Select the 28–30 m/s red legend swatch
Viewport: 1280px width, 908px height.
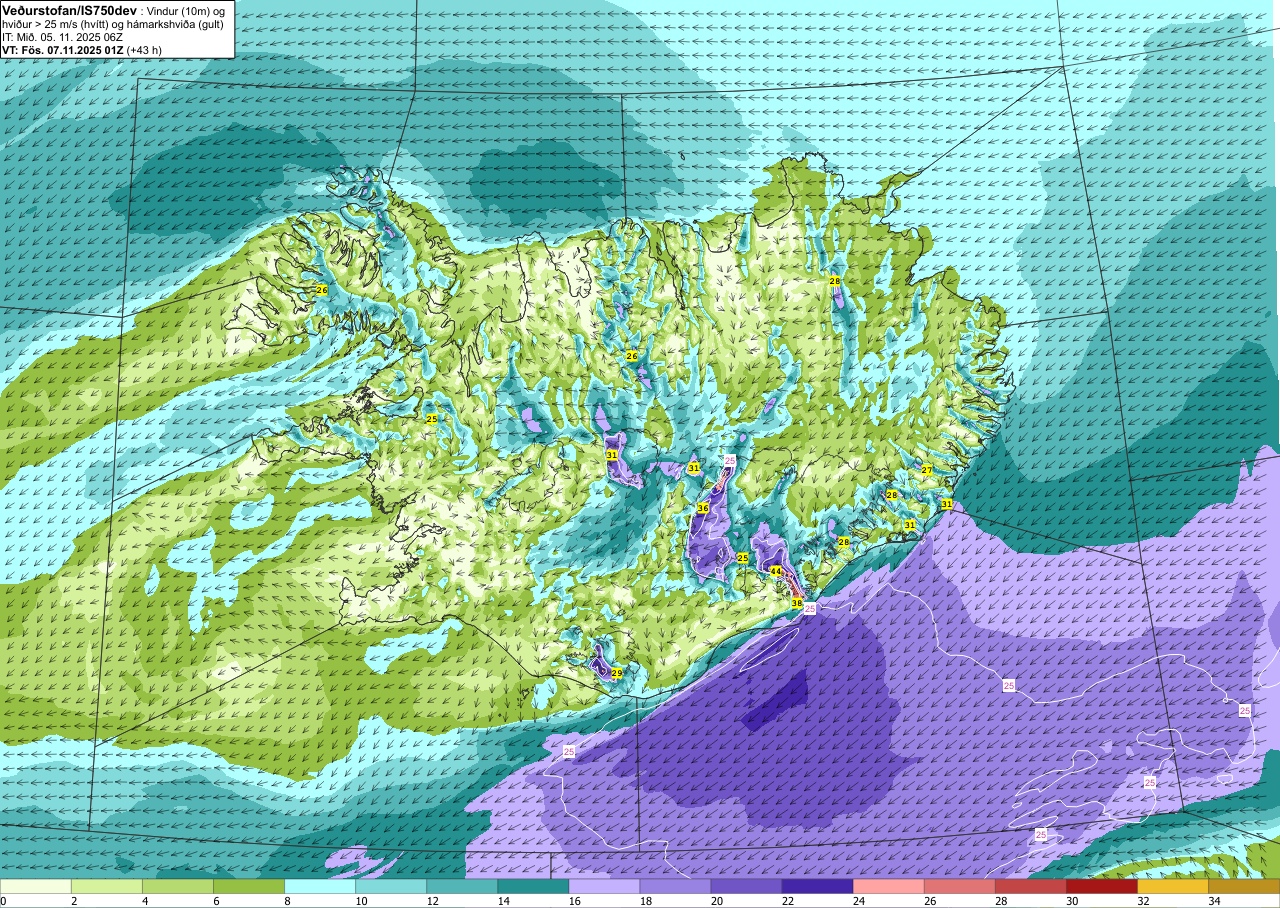click(x=1030, y=886)
